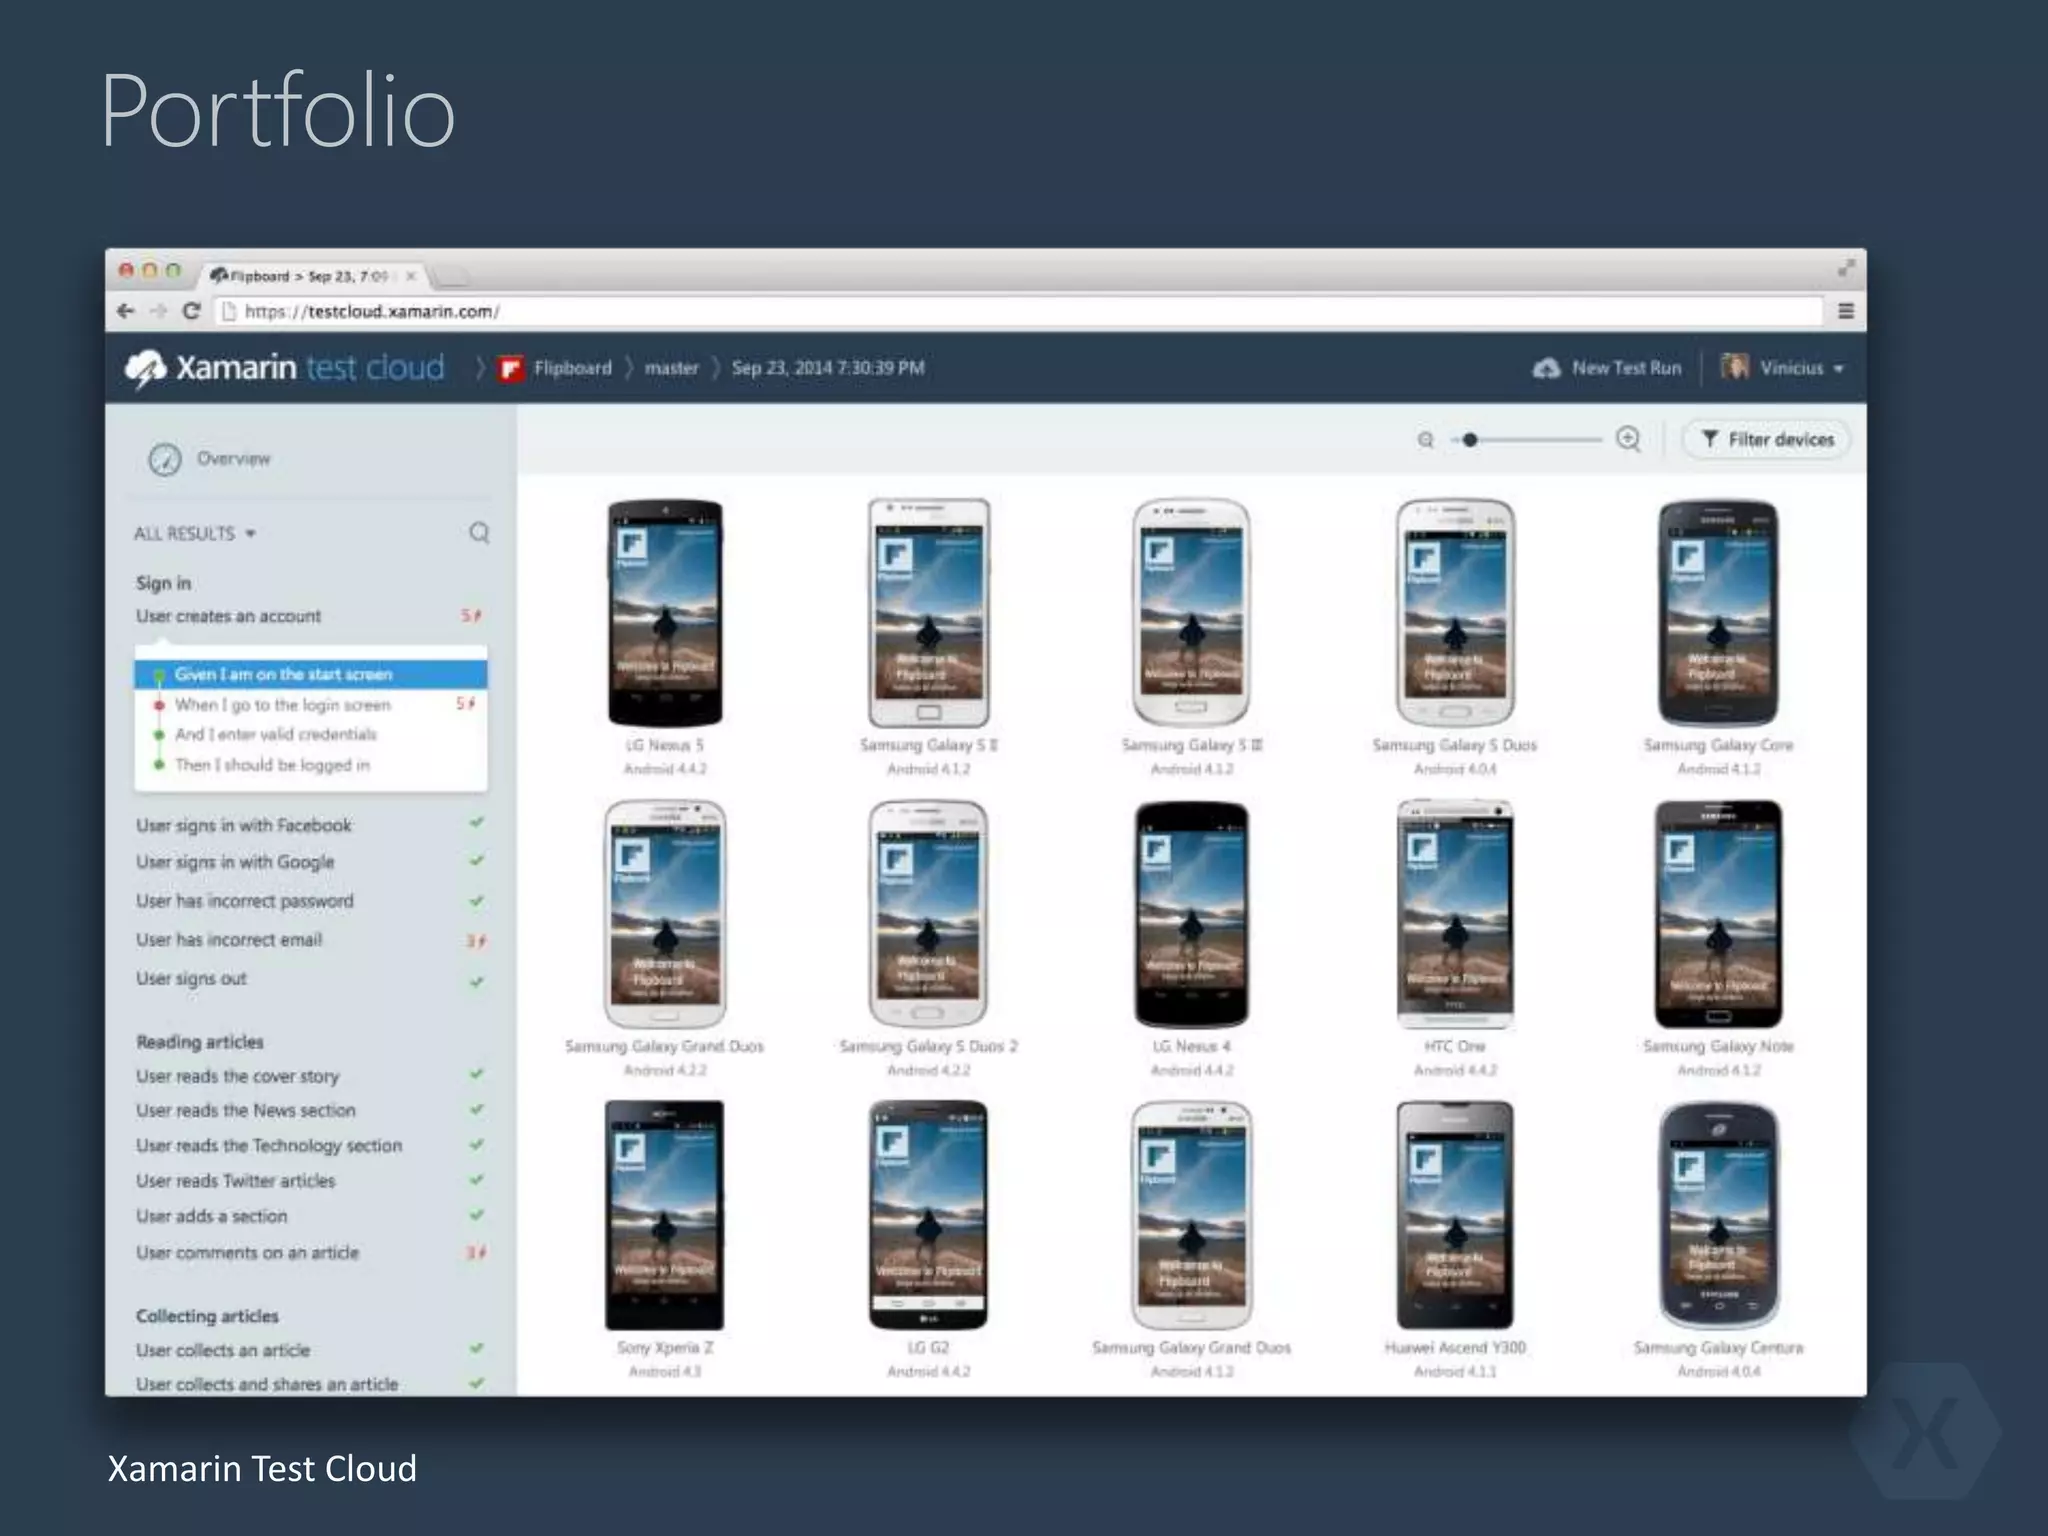Screen dimensions: 2048x1536
Task: Select step 'And I enter valid credentials'
Action: click(x=311, y=734)
